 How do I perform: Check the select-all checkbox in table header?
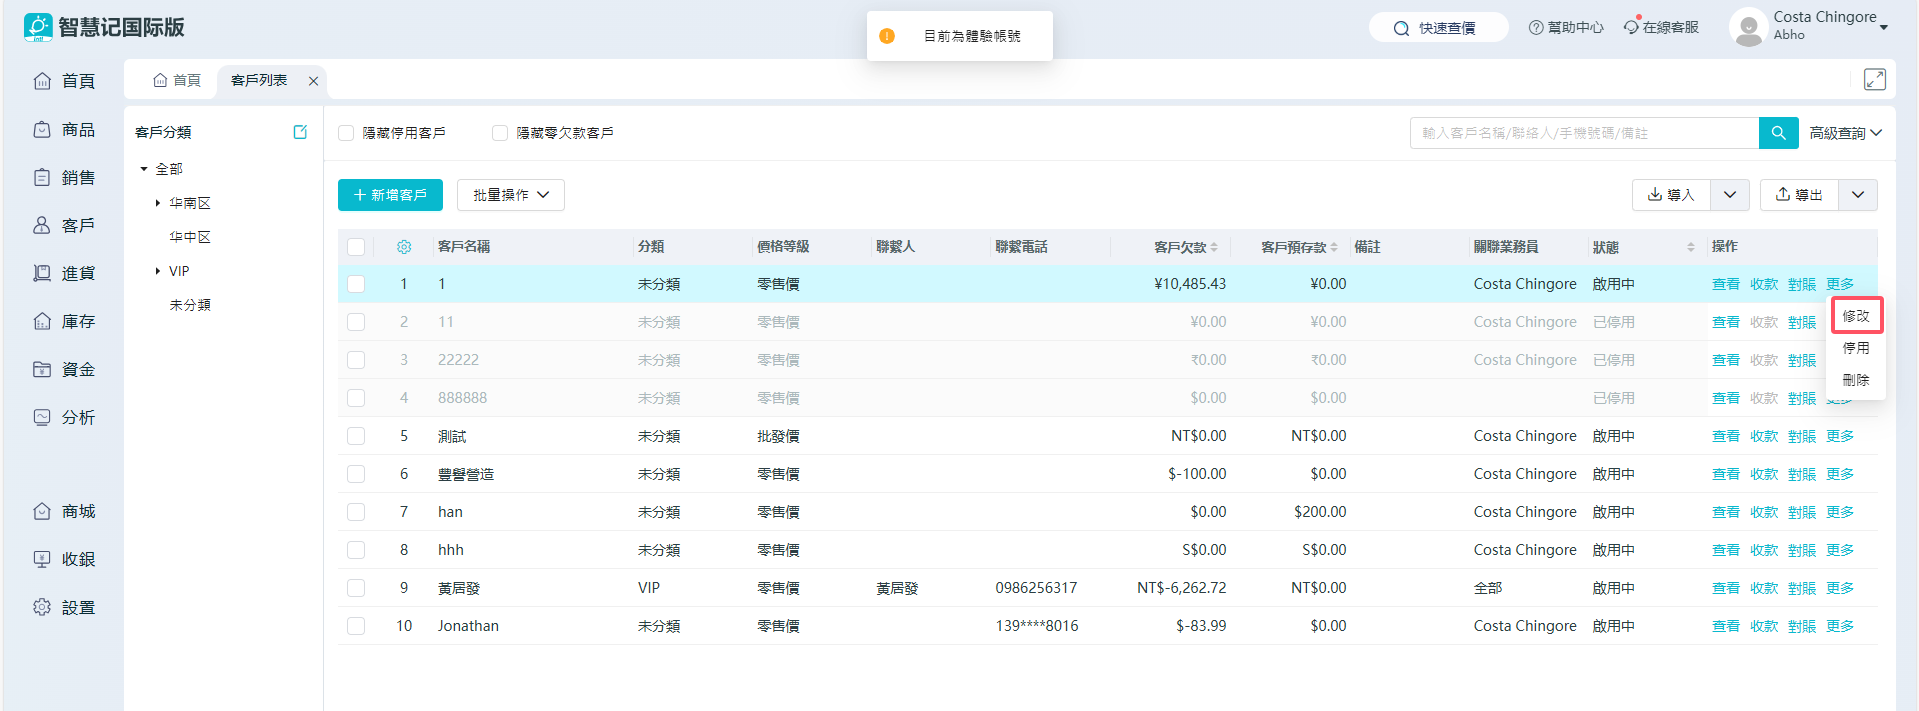click(356, 247)
